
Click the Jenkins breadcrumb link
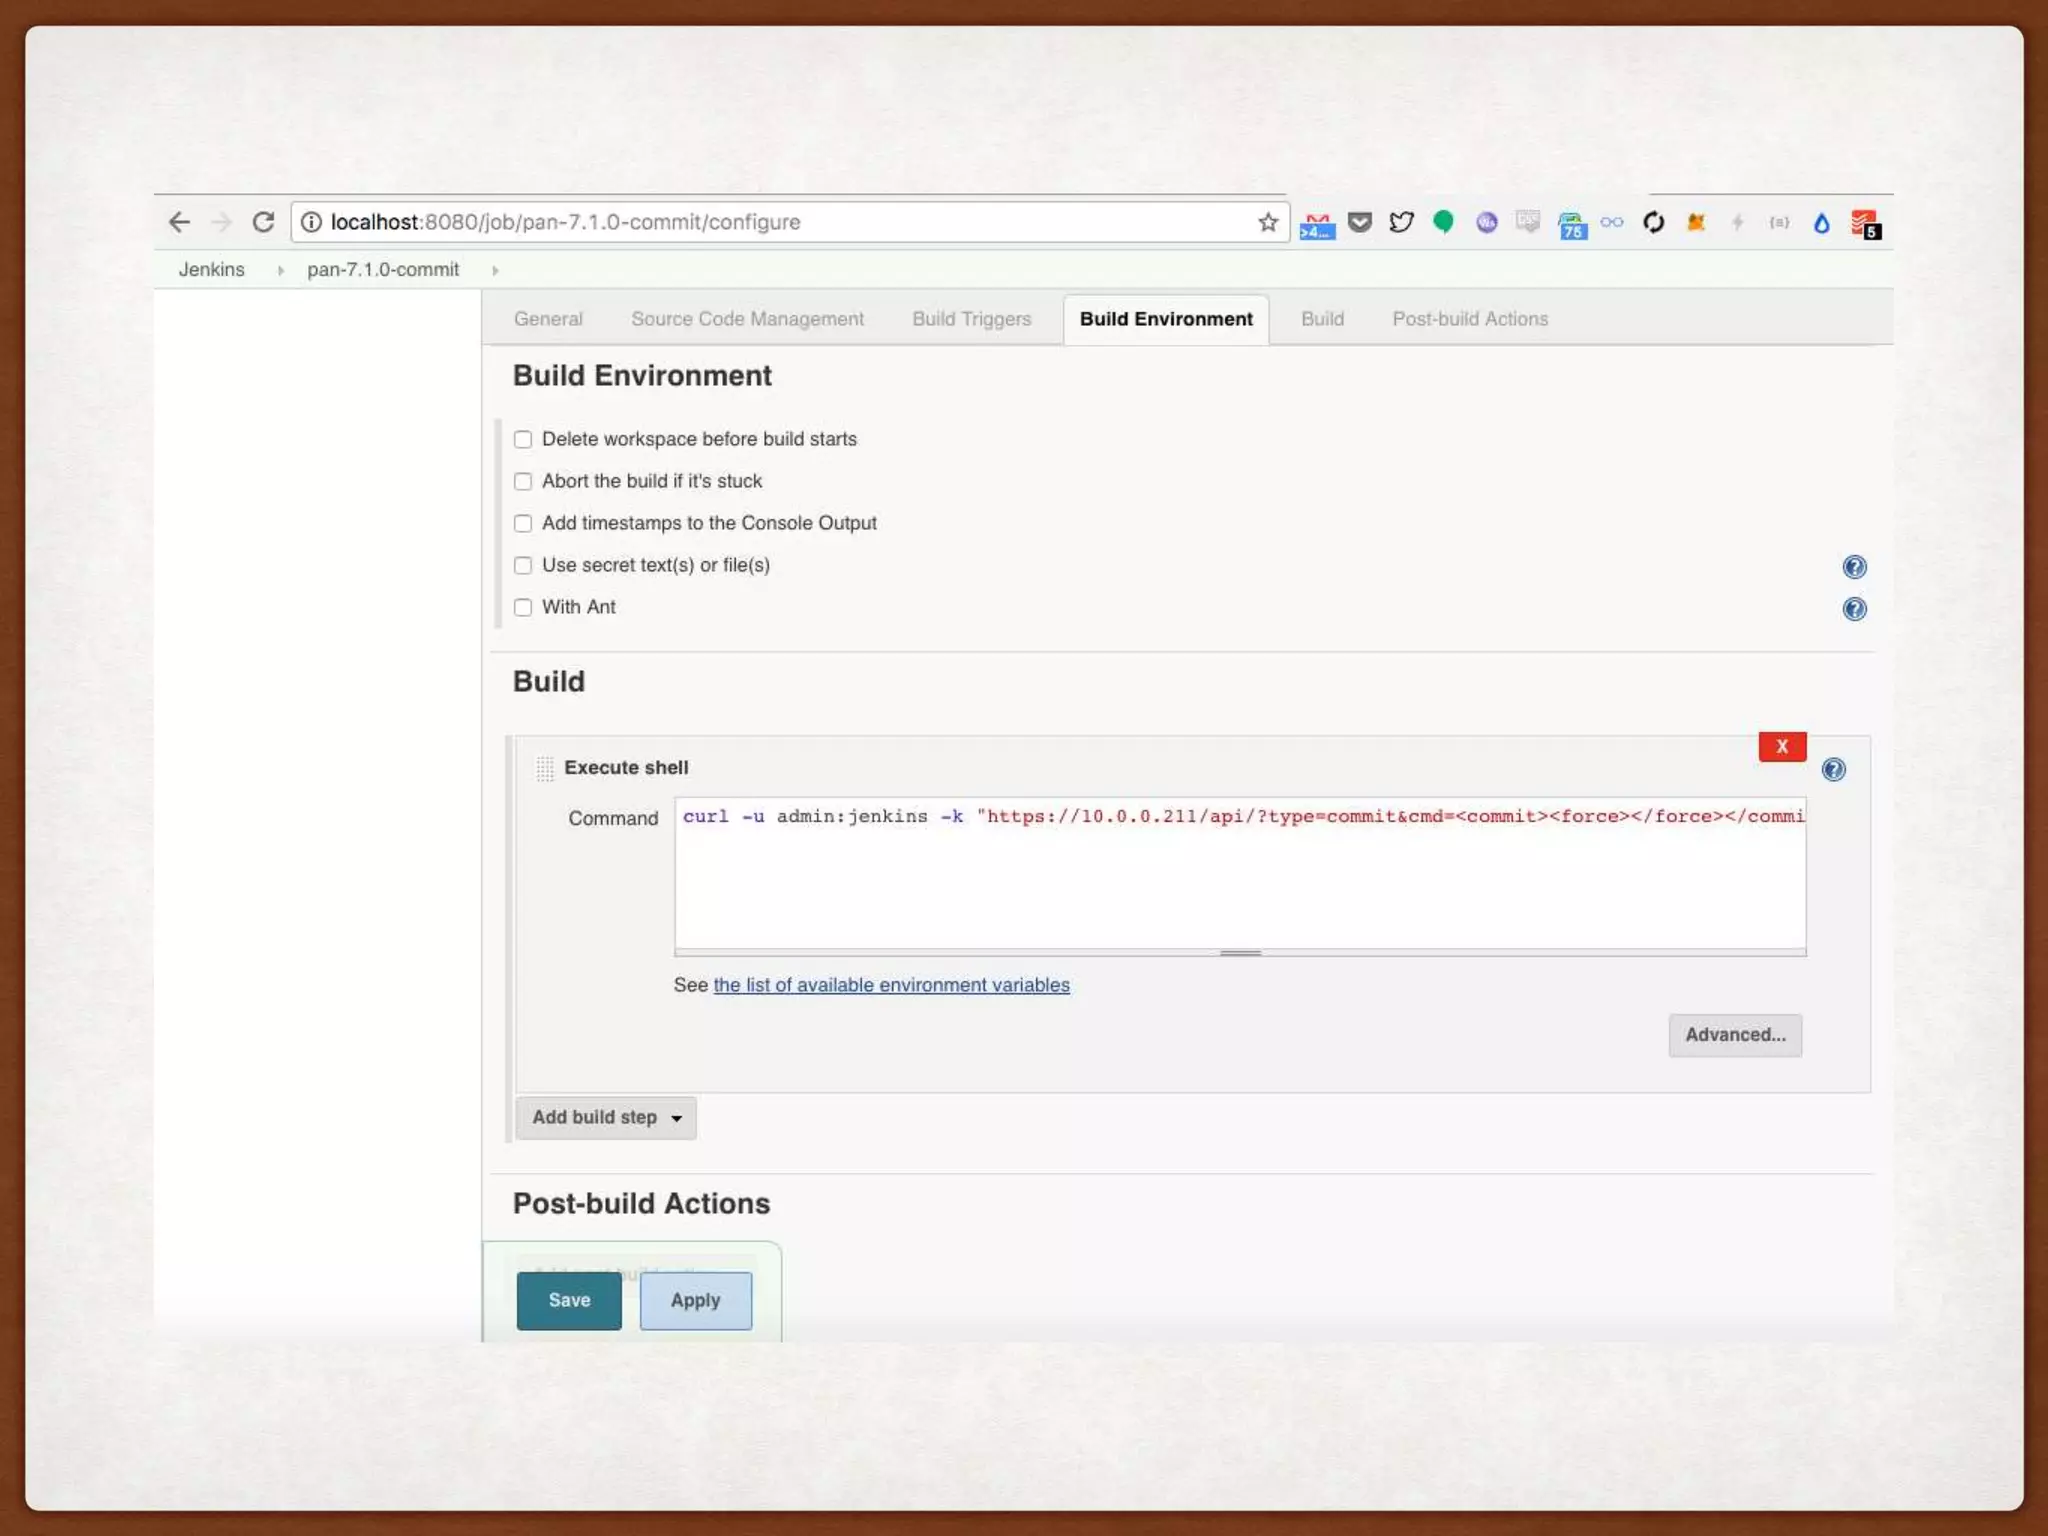(211, 270)
